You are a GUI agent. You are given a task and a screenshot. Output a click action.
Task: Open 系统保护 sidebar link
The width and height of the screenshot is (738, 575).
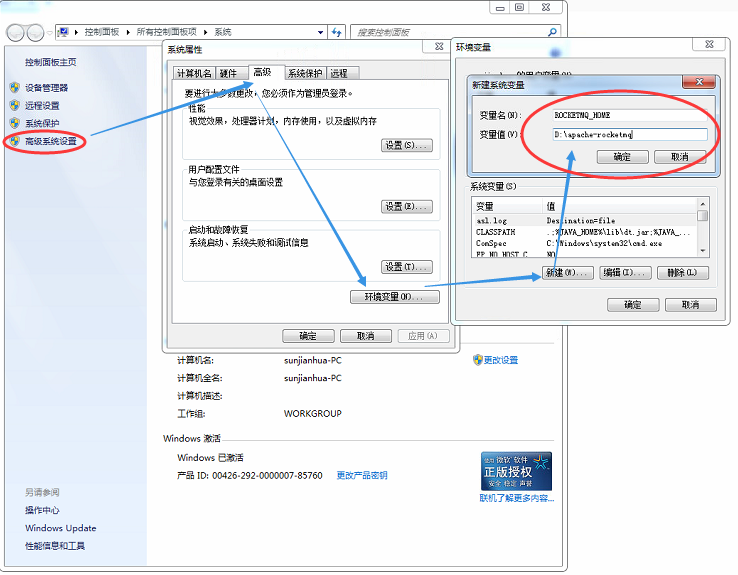click(42, 123)
